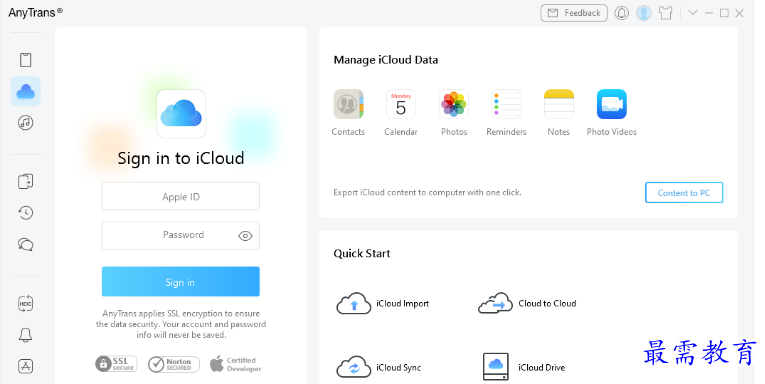The image size is (765, 384).
Task: Open Backup Manager history clock icon
Action: coord(25,213)
